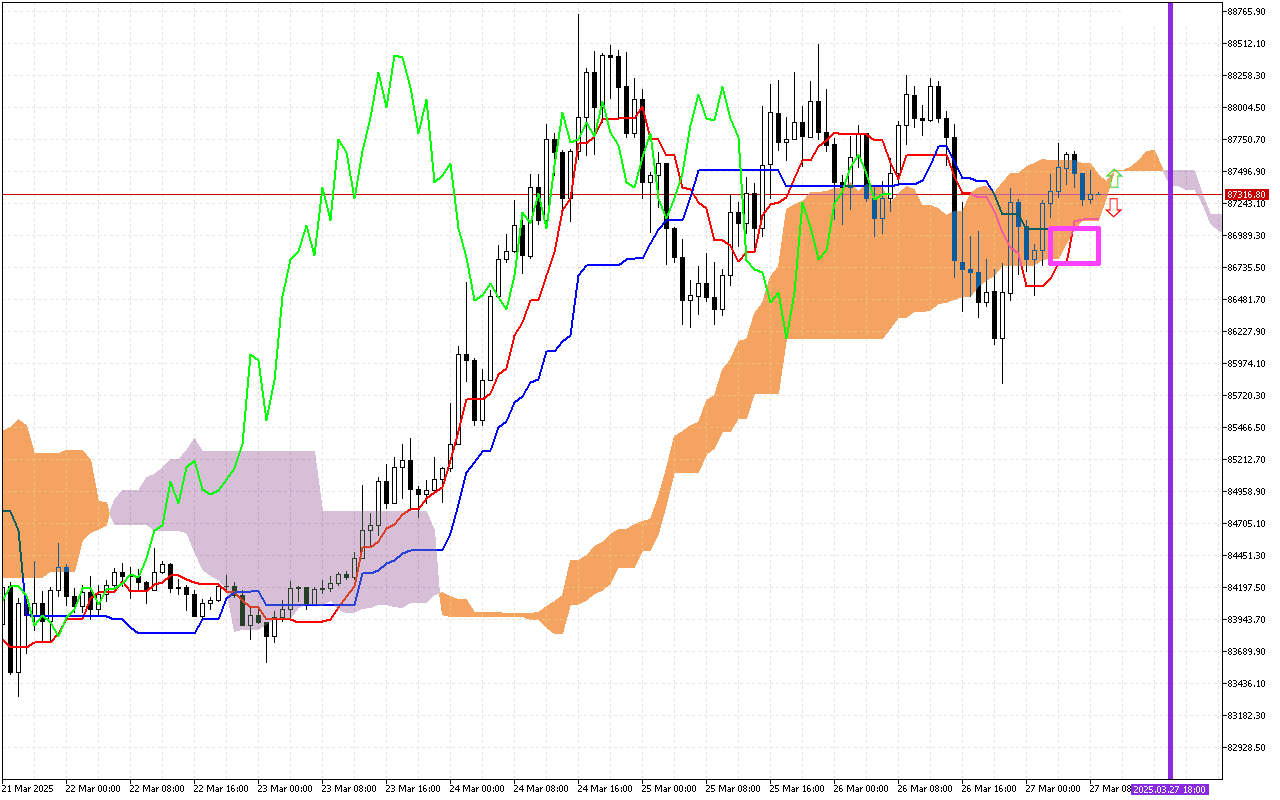Click price axis value 84451.30

tap(1246, 556)
